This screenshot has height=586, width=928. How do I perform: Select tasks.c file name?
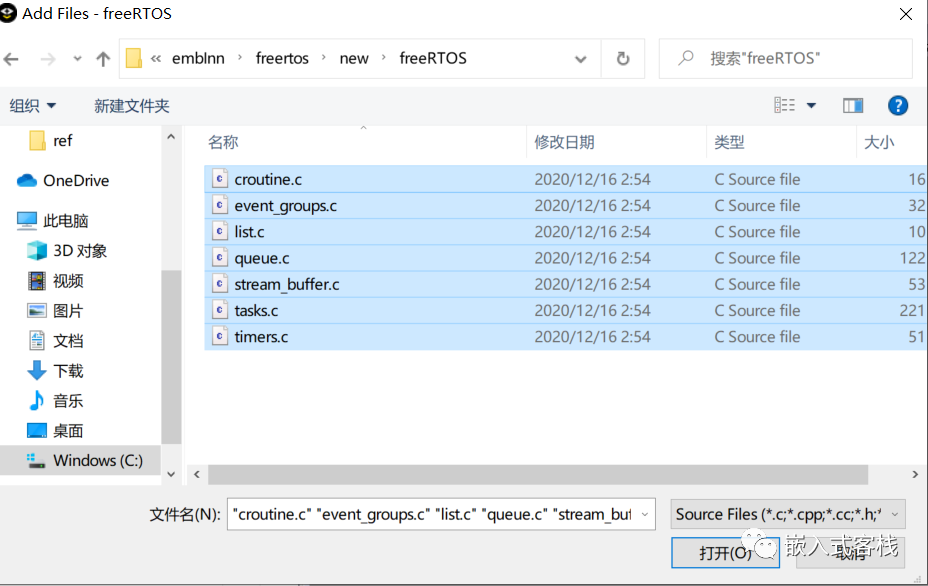(x=256, y=310)
